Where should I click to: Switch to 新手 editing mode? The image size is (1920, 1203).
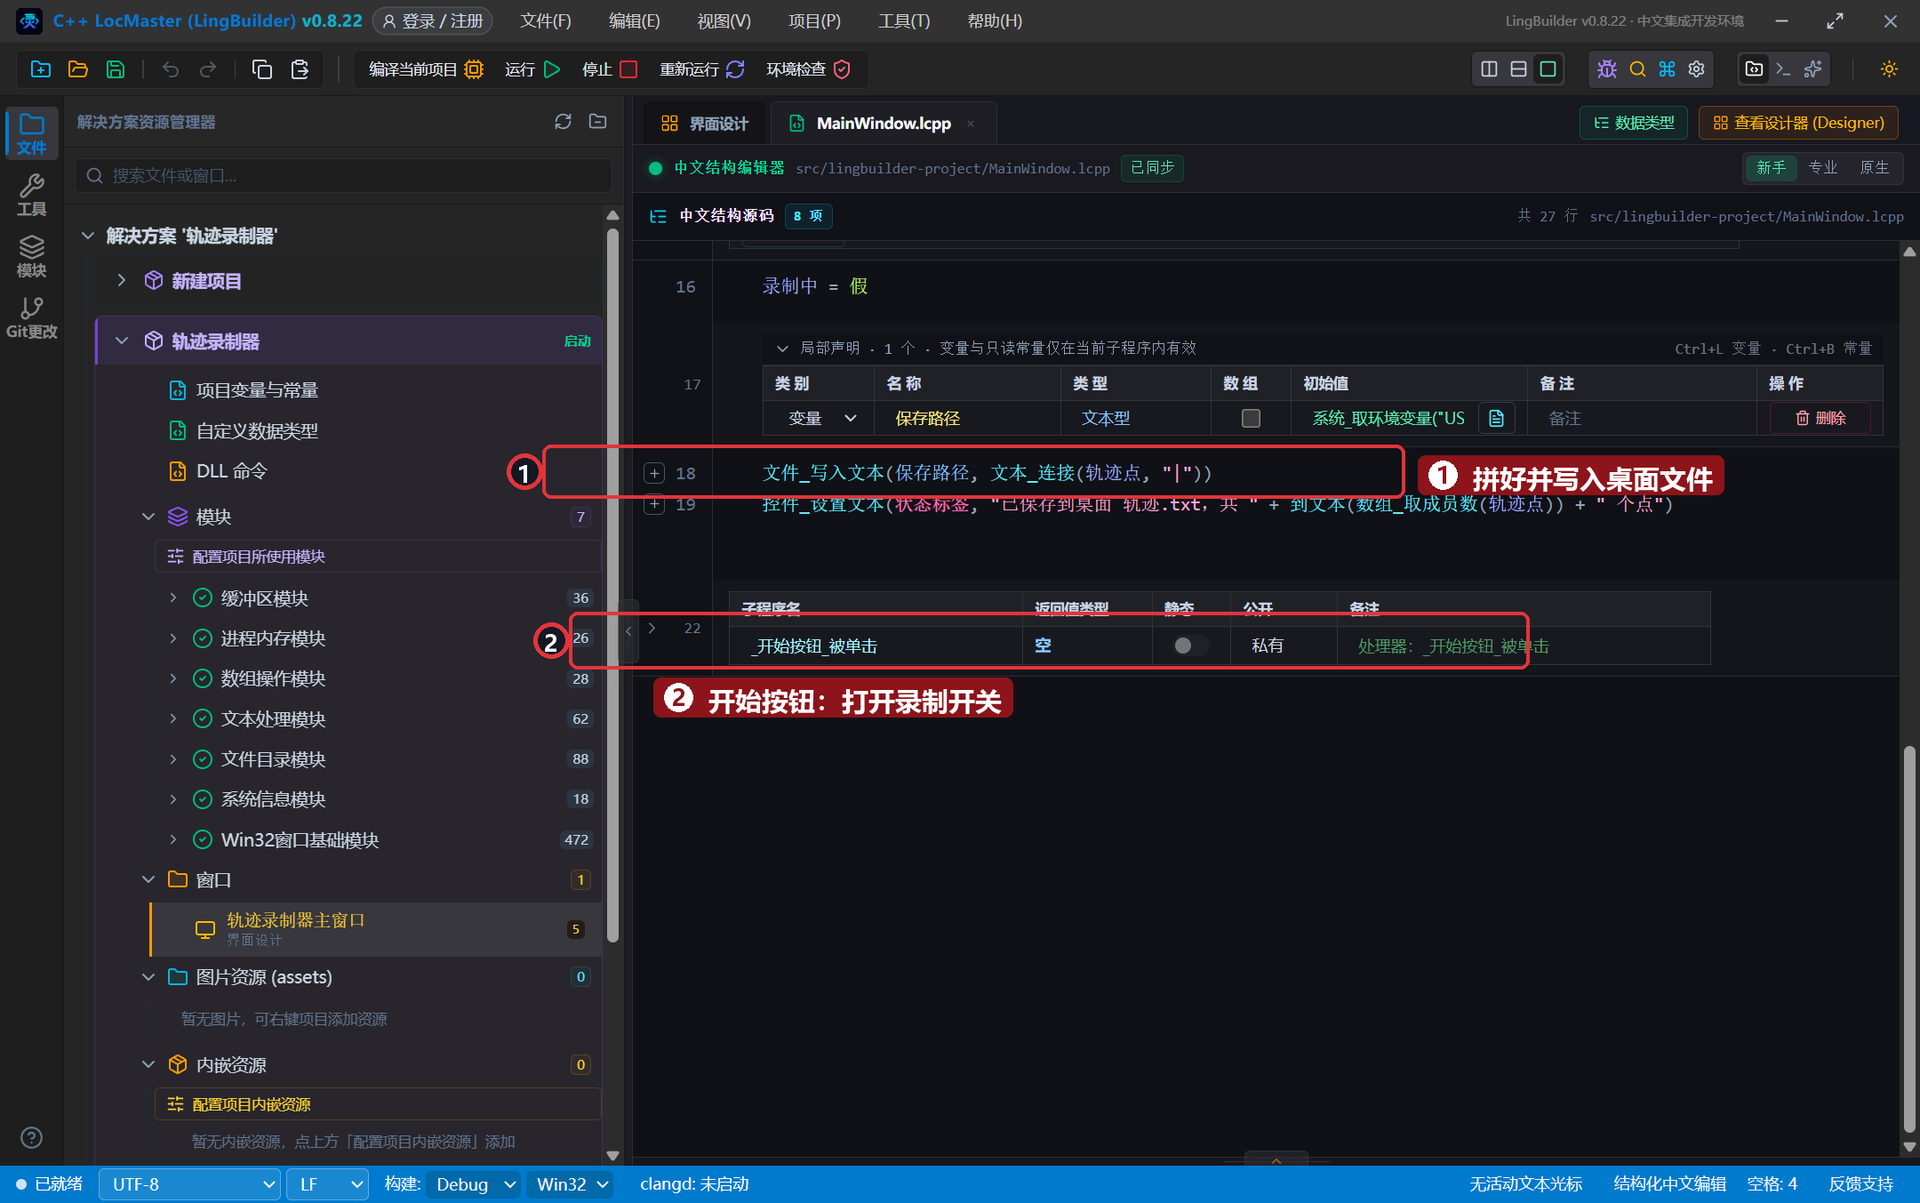tap(1770, 167)
